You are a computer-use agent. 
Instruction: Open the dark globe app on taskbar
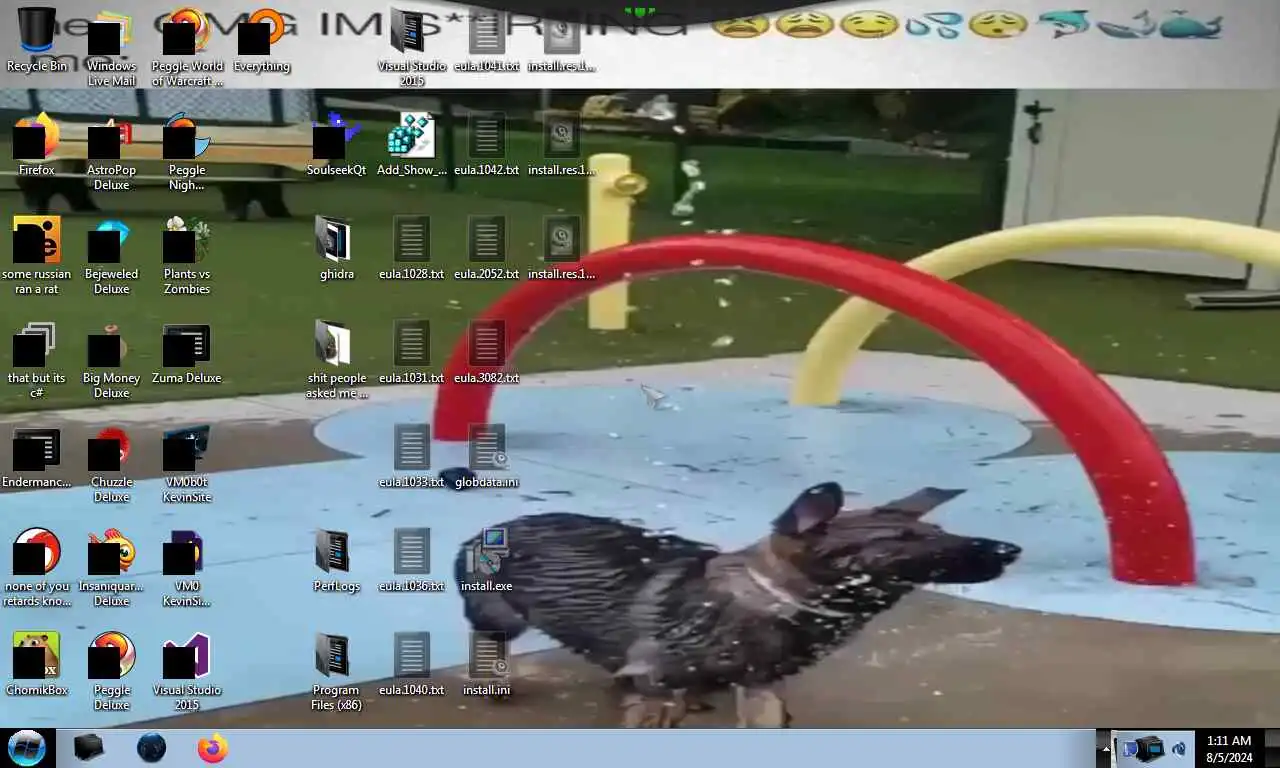pos(151,748)
